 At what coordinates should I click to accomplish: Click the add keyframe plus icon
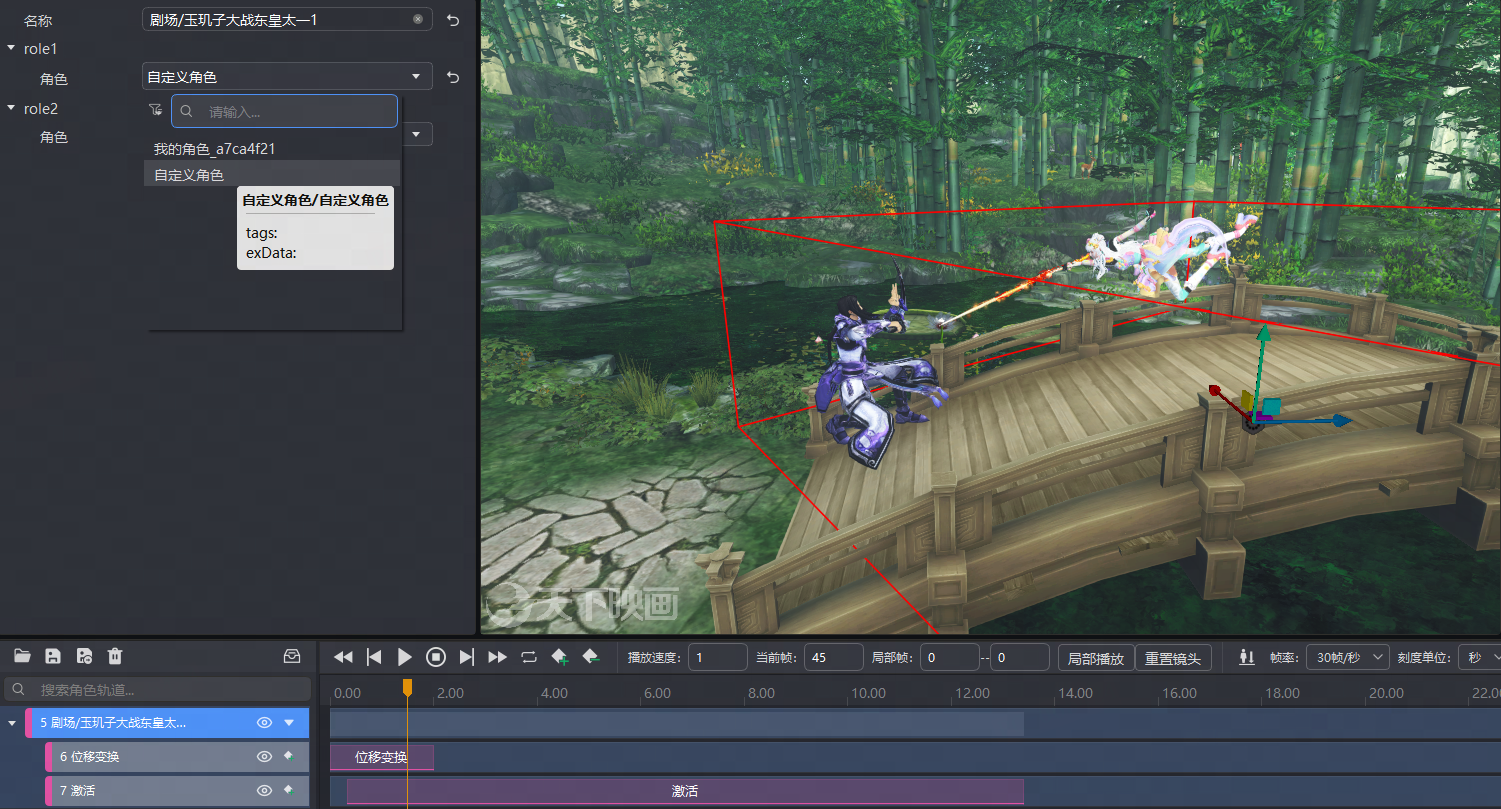560,657
